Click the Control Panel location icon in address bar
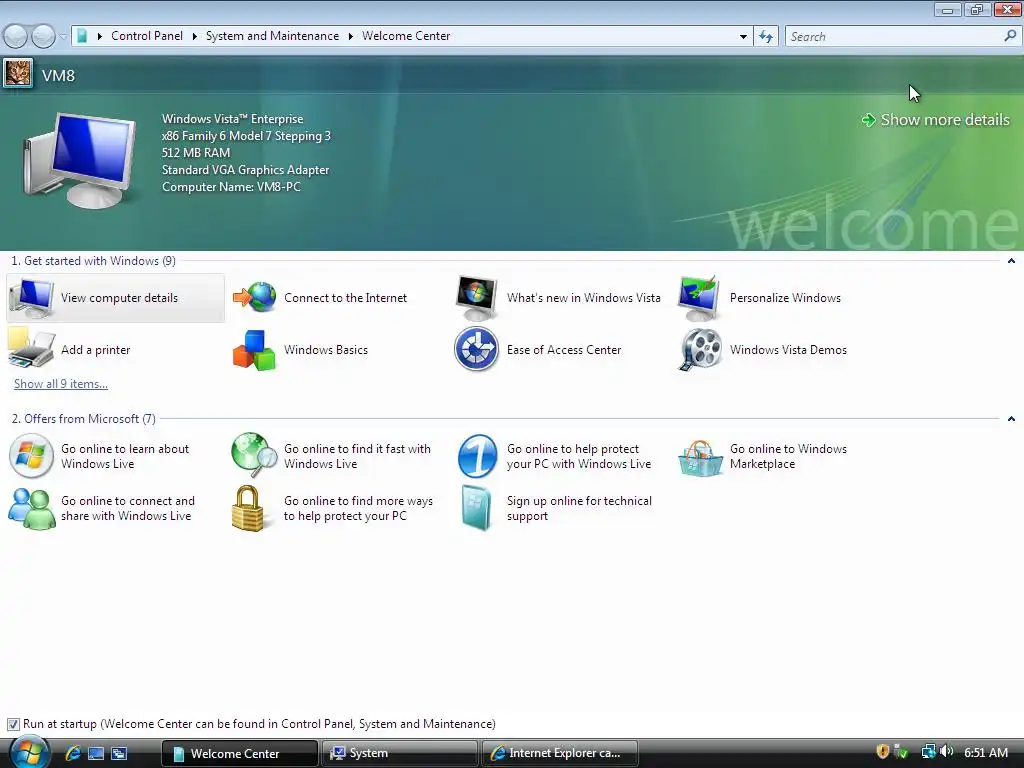The width and height of the screenshot is (1024, 768). pyautogui.click(x=82, y=36)
